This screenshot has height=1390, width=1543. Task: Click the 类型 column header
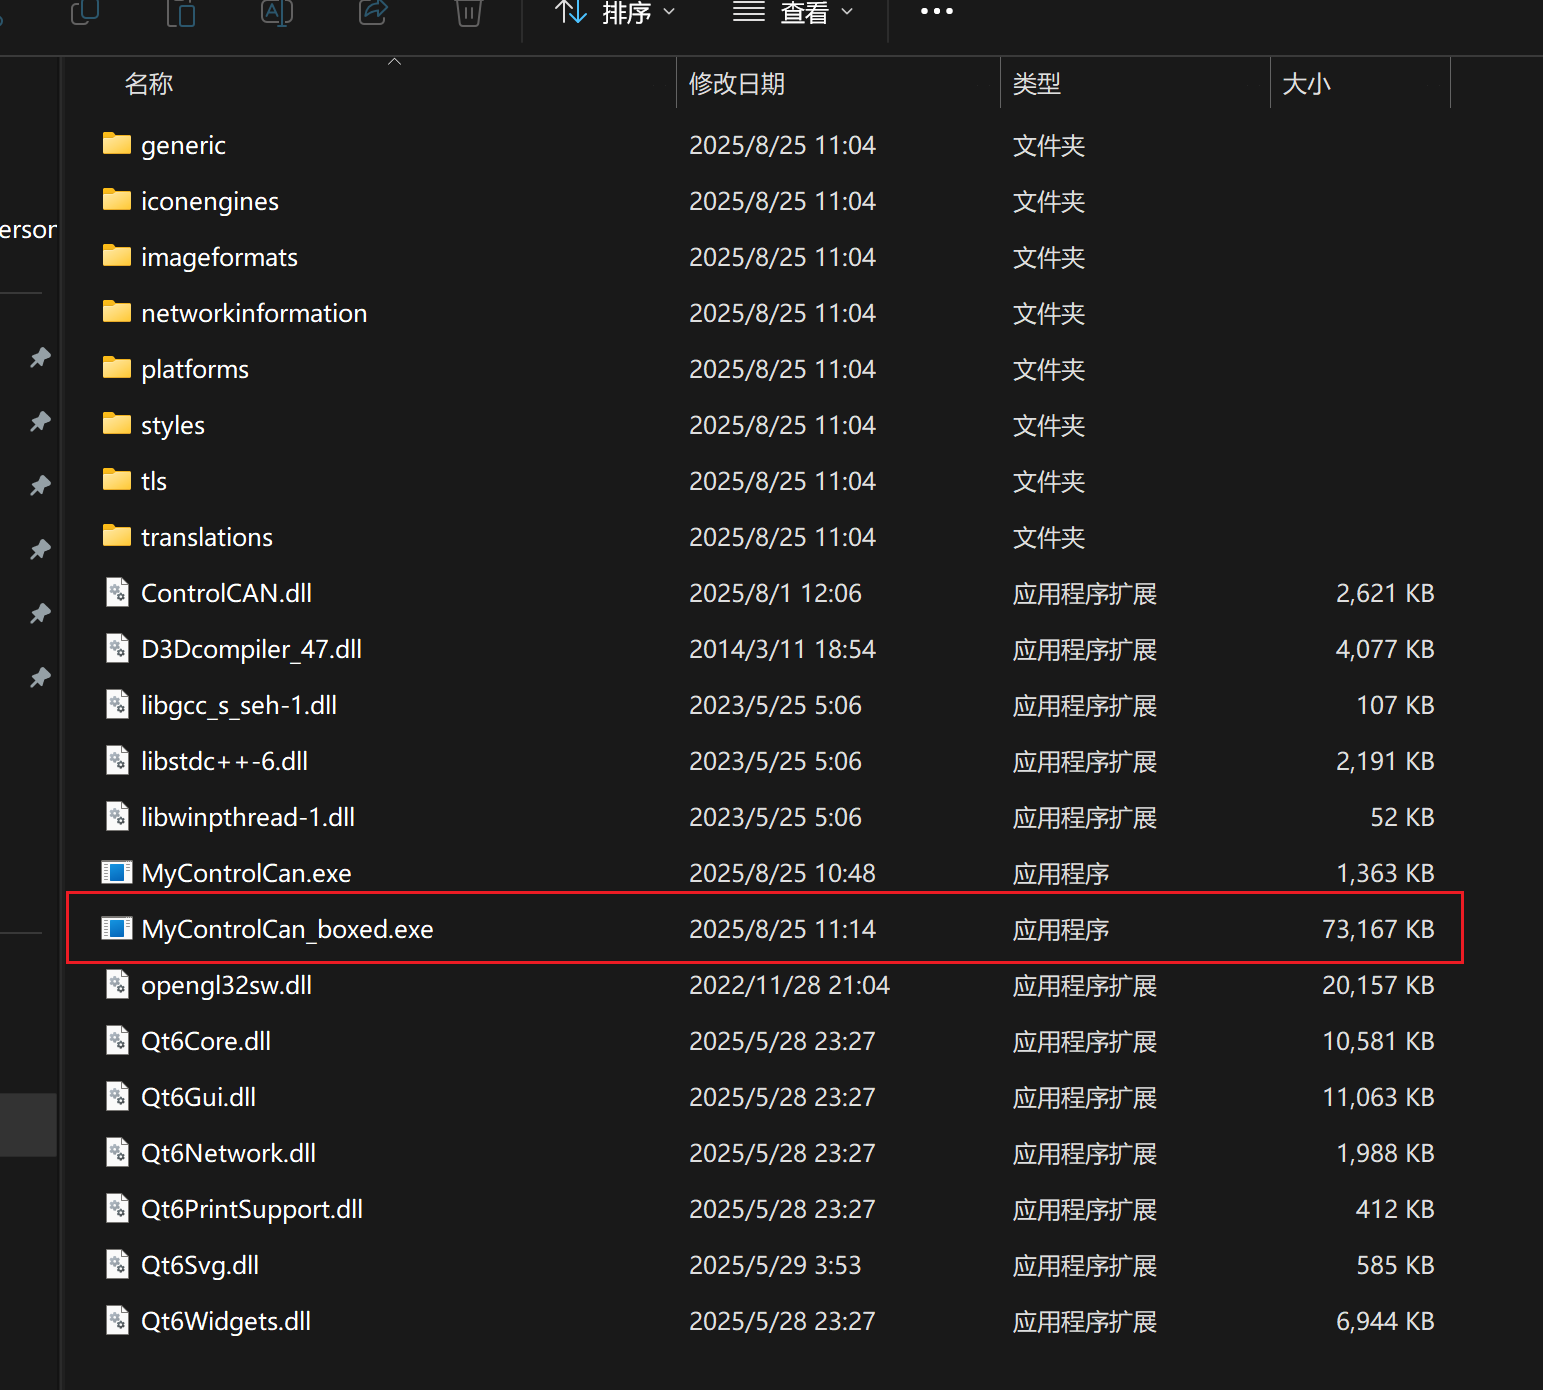click(1037, 83)
